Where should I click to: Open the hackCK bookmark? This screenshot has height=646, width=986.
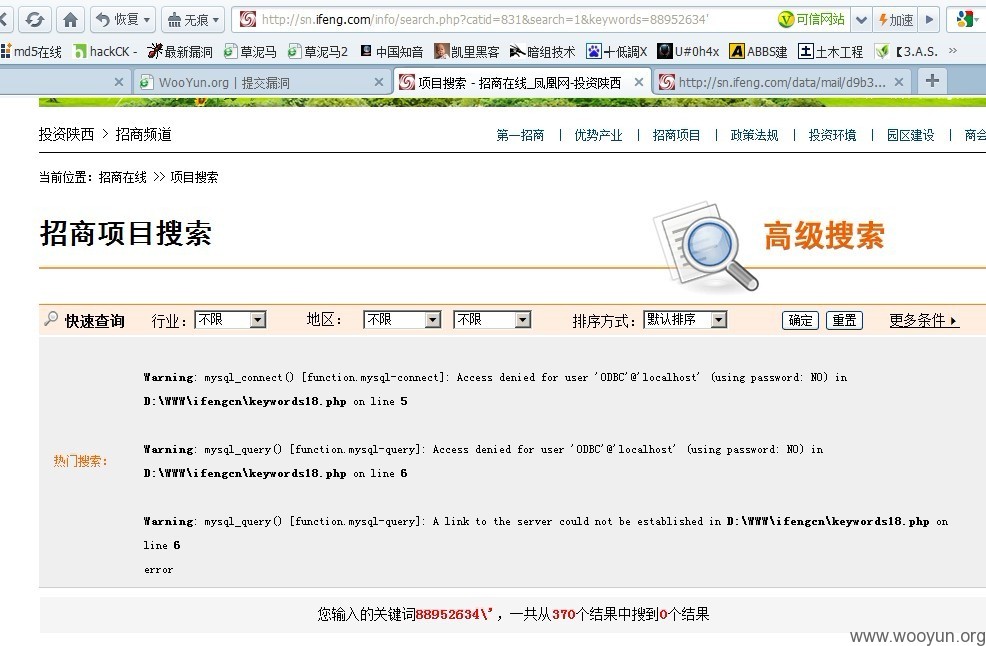pos(104,52)
